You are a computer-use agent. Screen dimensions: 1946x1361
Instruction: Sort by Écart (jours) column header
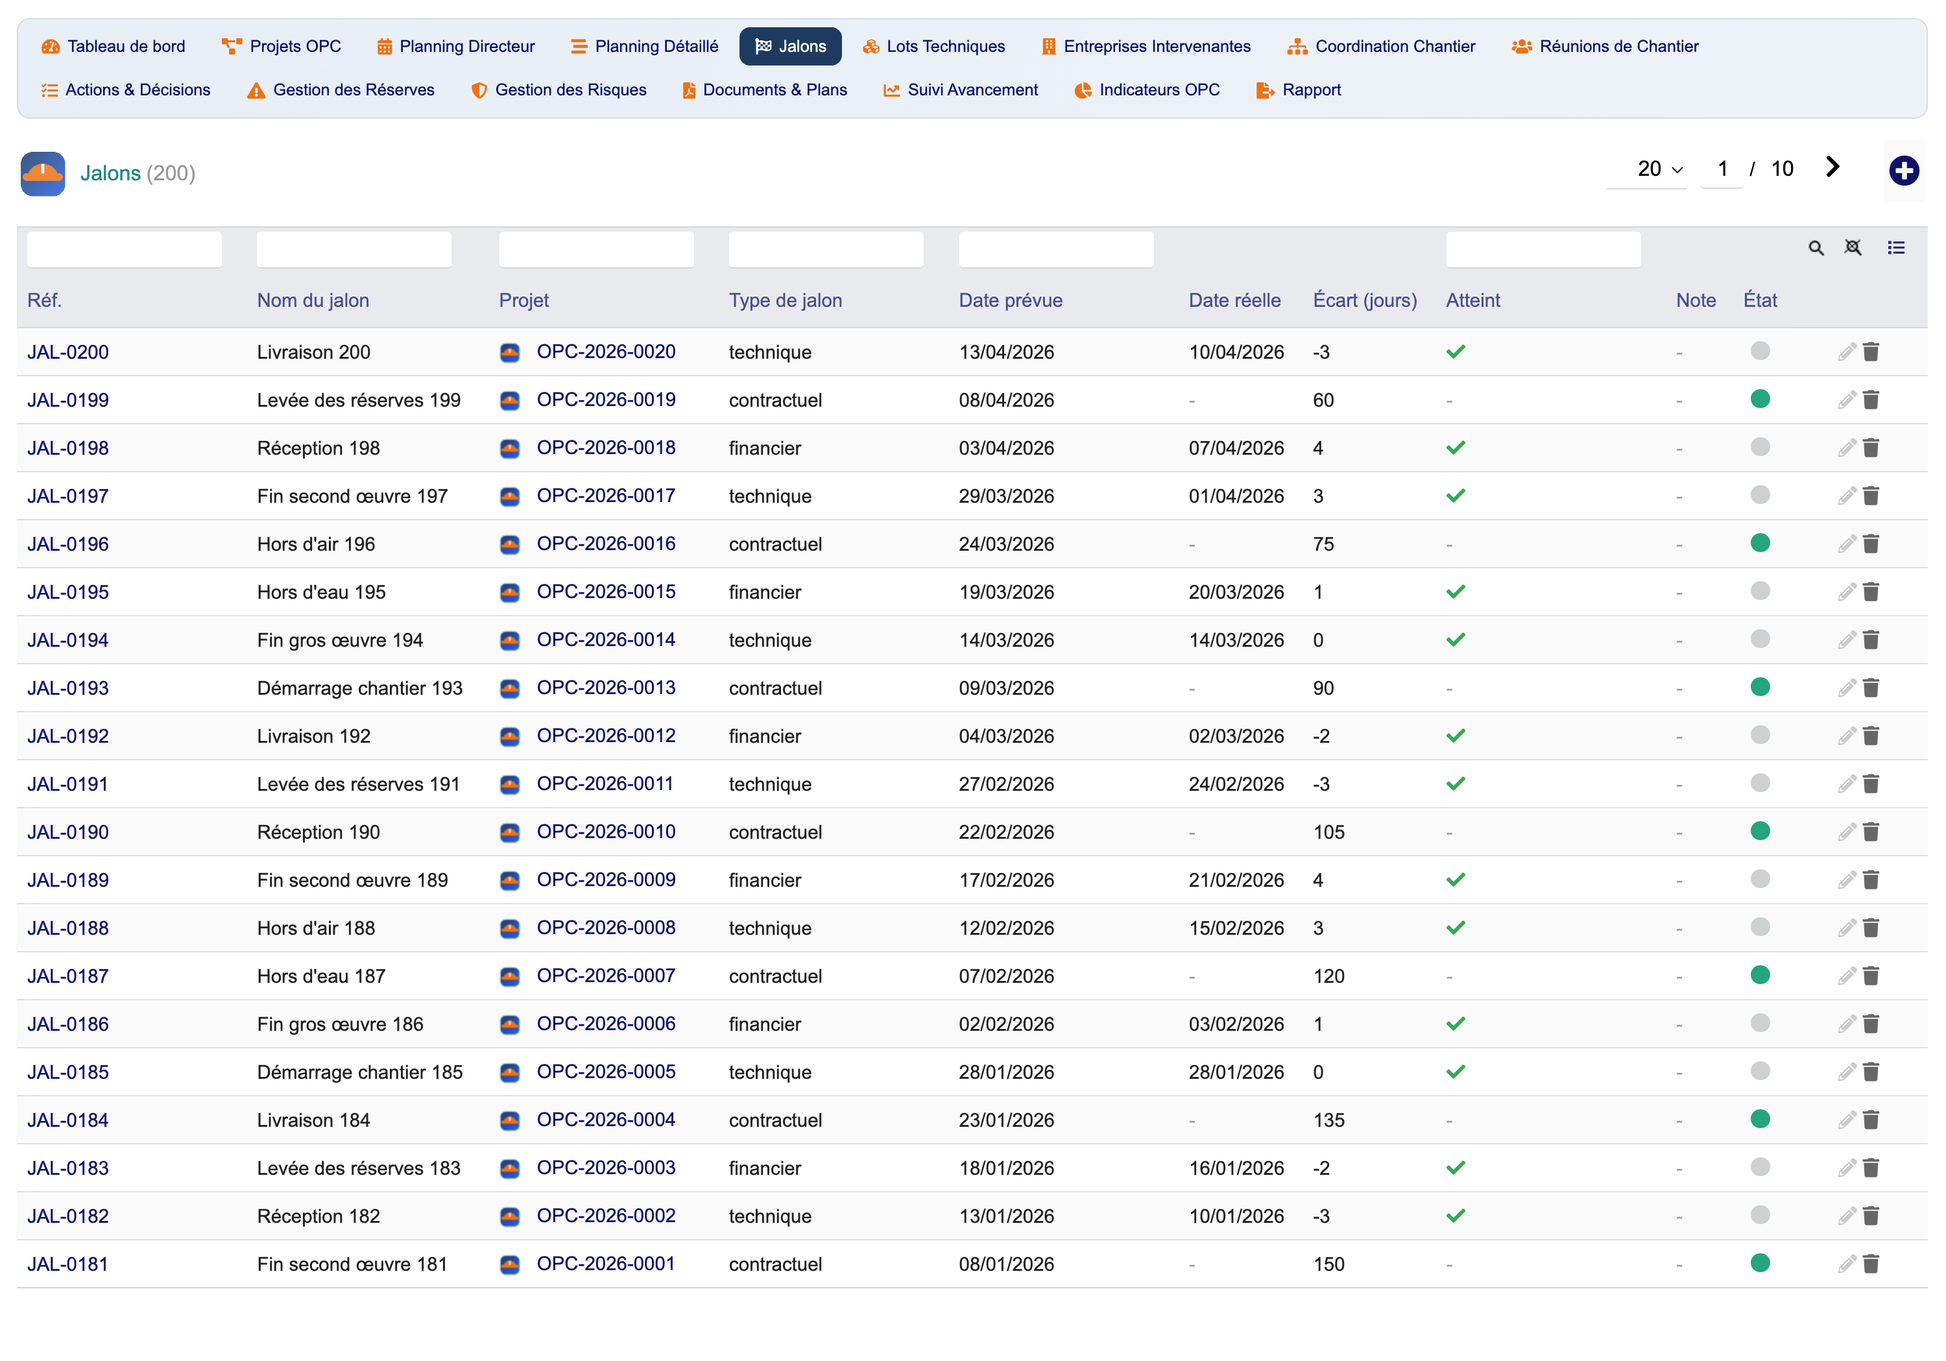point(1364,301)
